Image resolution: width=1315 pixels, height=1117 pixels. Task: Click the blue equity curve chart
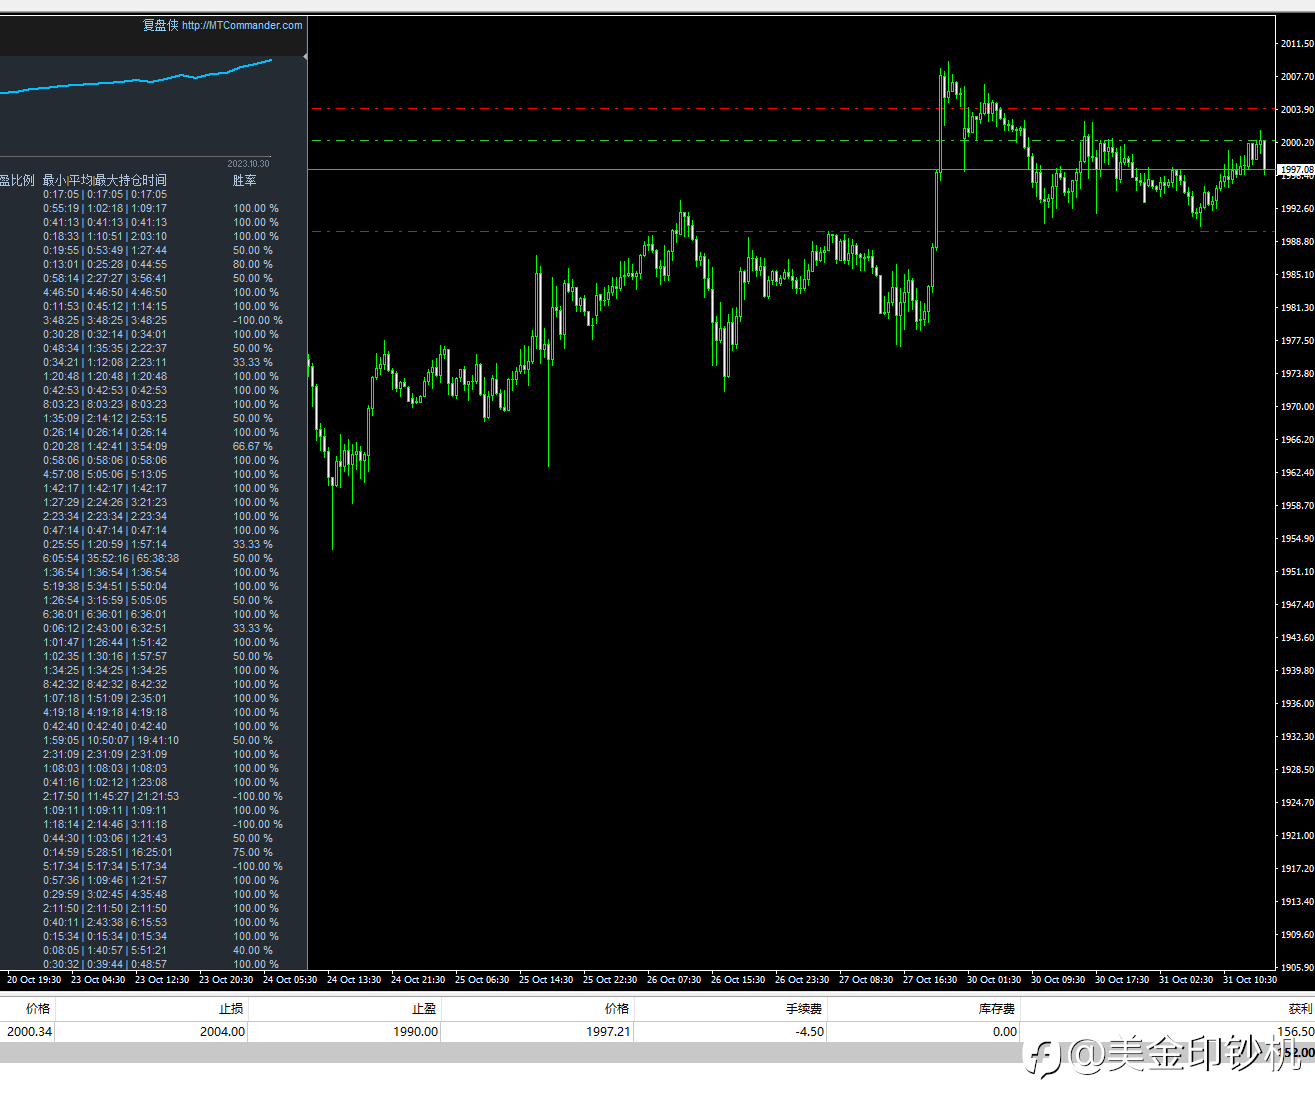point(136,78)
